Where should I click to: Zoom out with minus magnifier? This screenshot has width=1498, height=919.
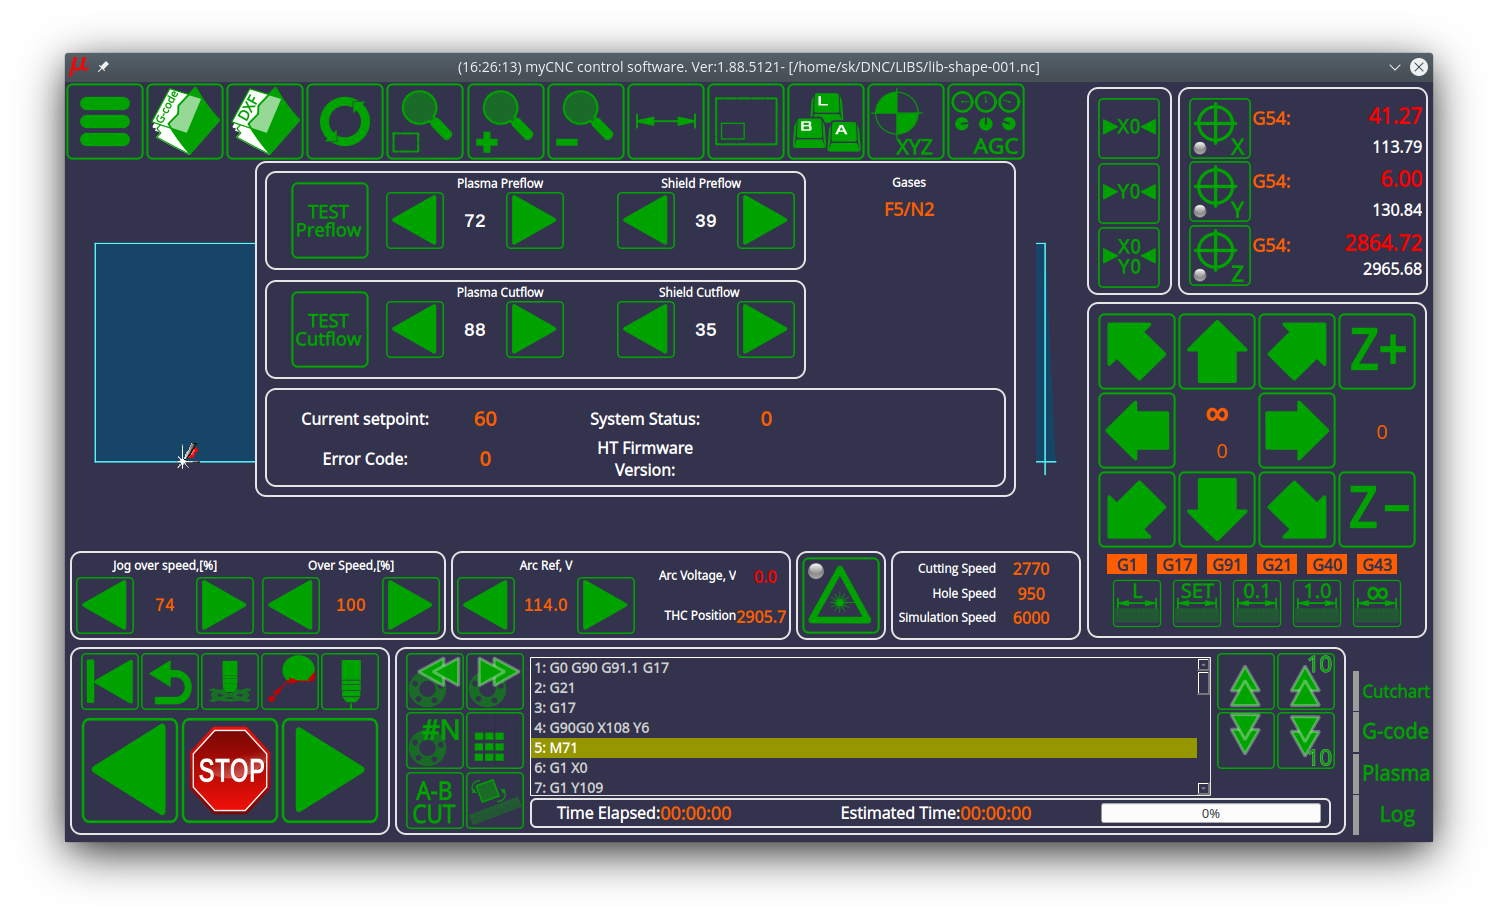coord(586,122)
